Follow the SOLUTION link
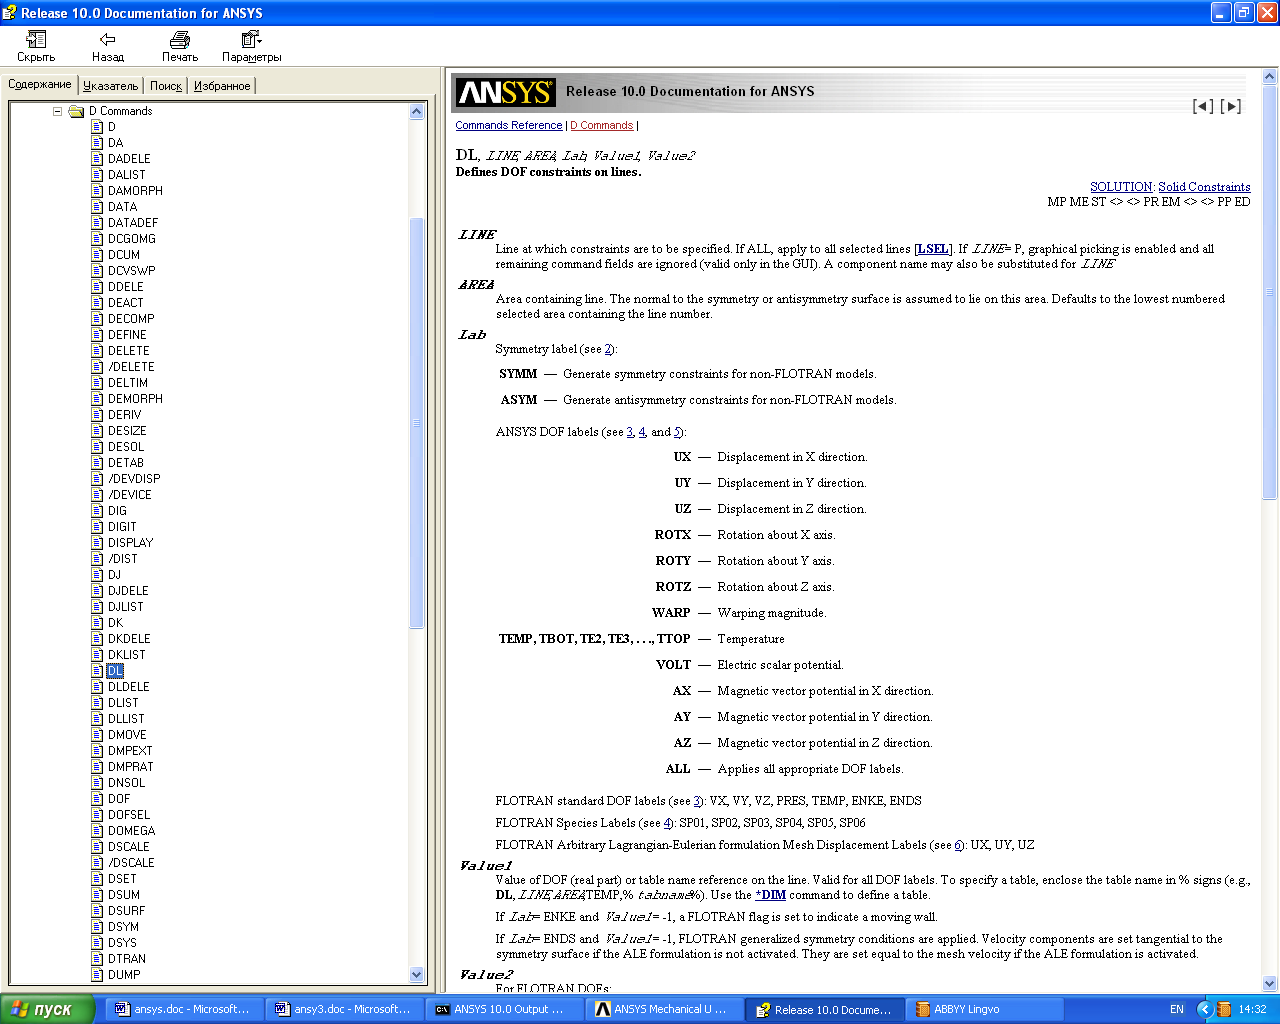Image resolution: width=1280 pixels, height=1024 pixels. click(1121, 187)
